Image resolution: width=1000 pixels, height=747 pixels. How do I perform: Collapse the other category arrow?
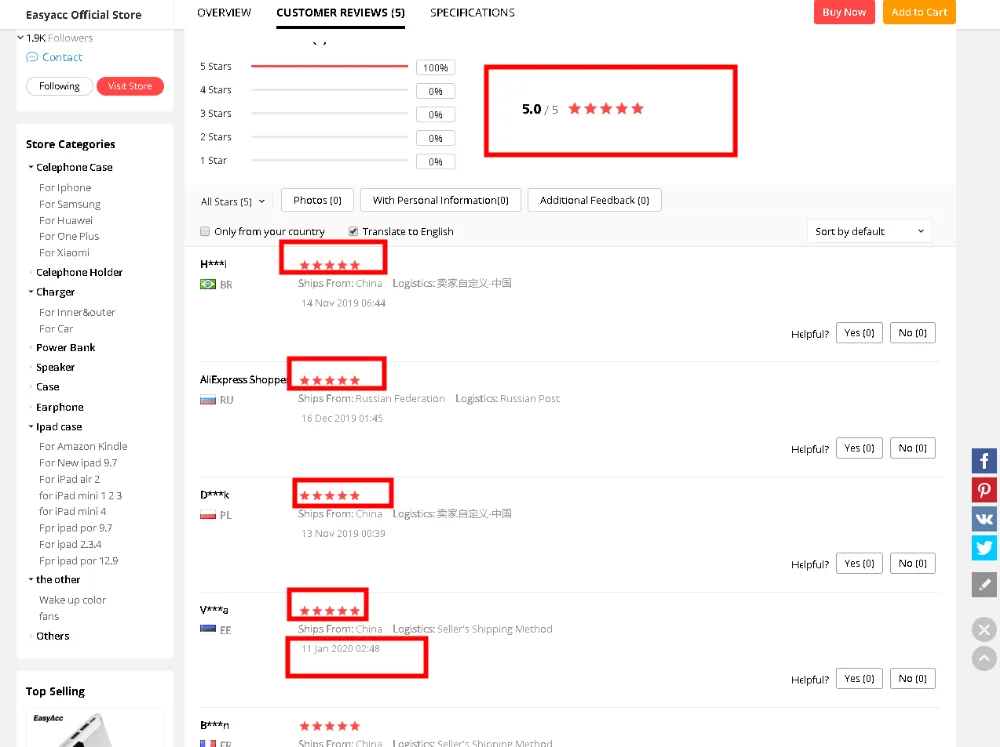tap(31, 579)
